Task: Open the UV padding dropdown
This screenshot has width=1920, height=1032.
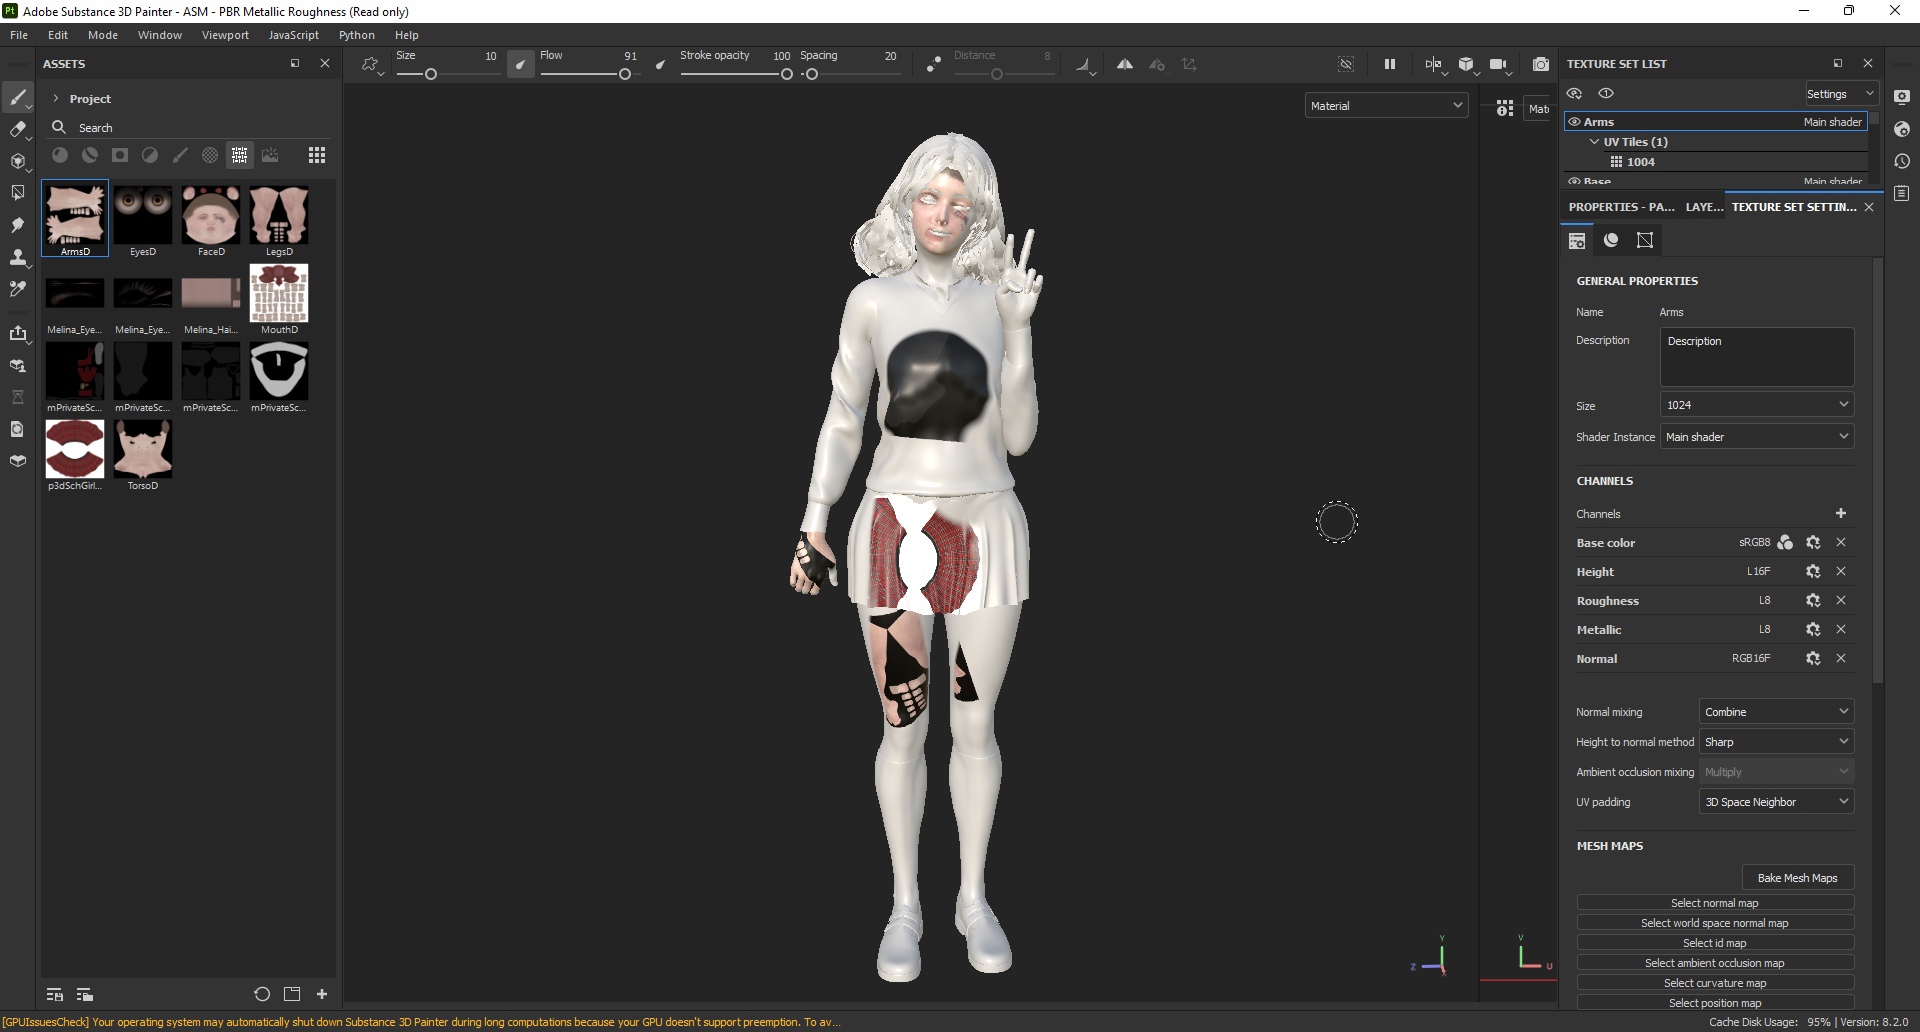Action: pos(1776,802)
